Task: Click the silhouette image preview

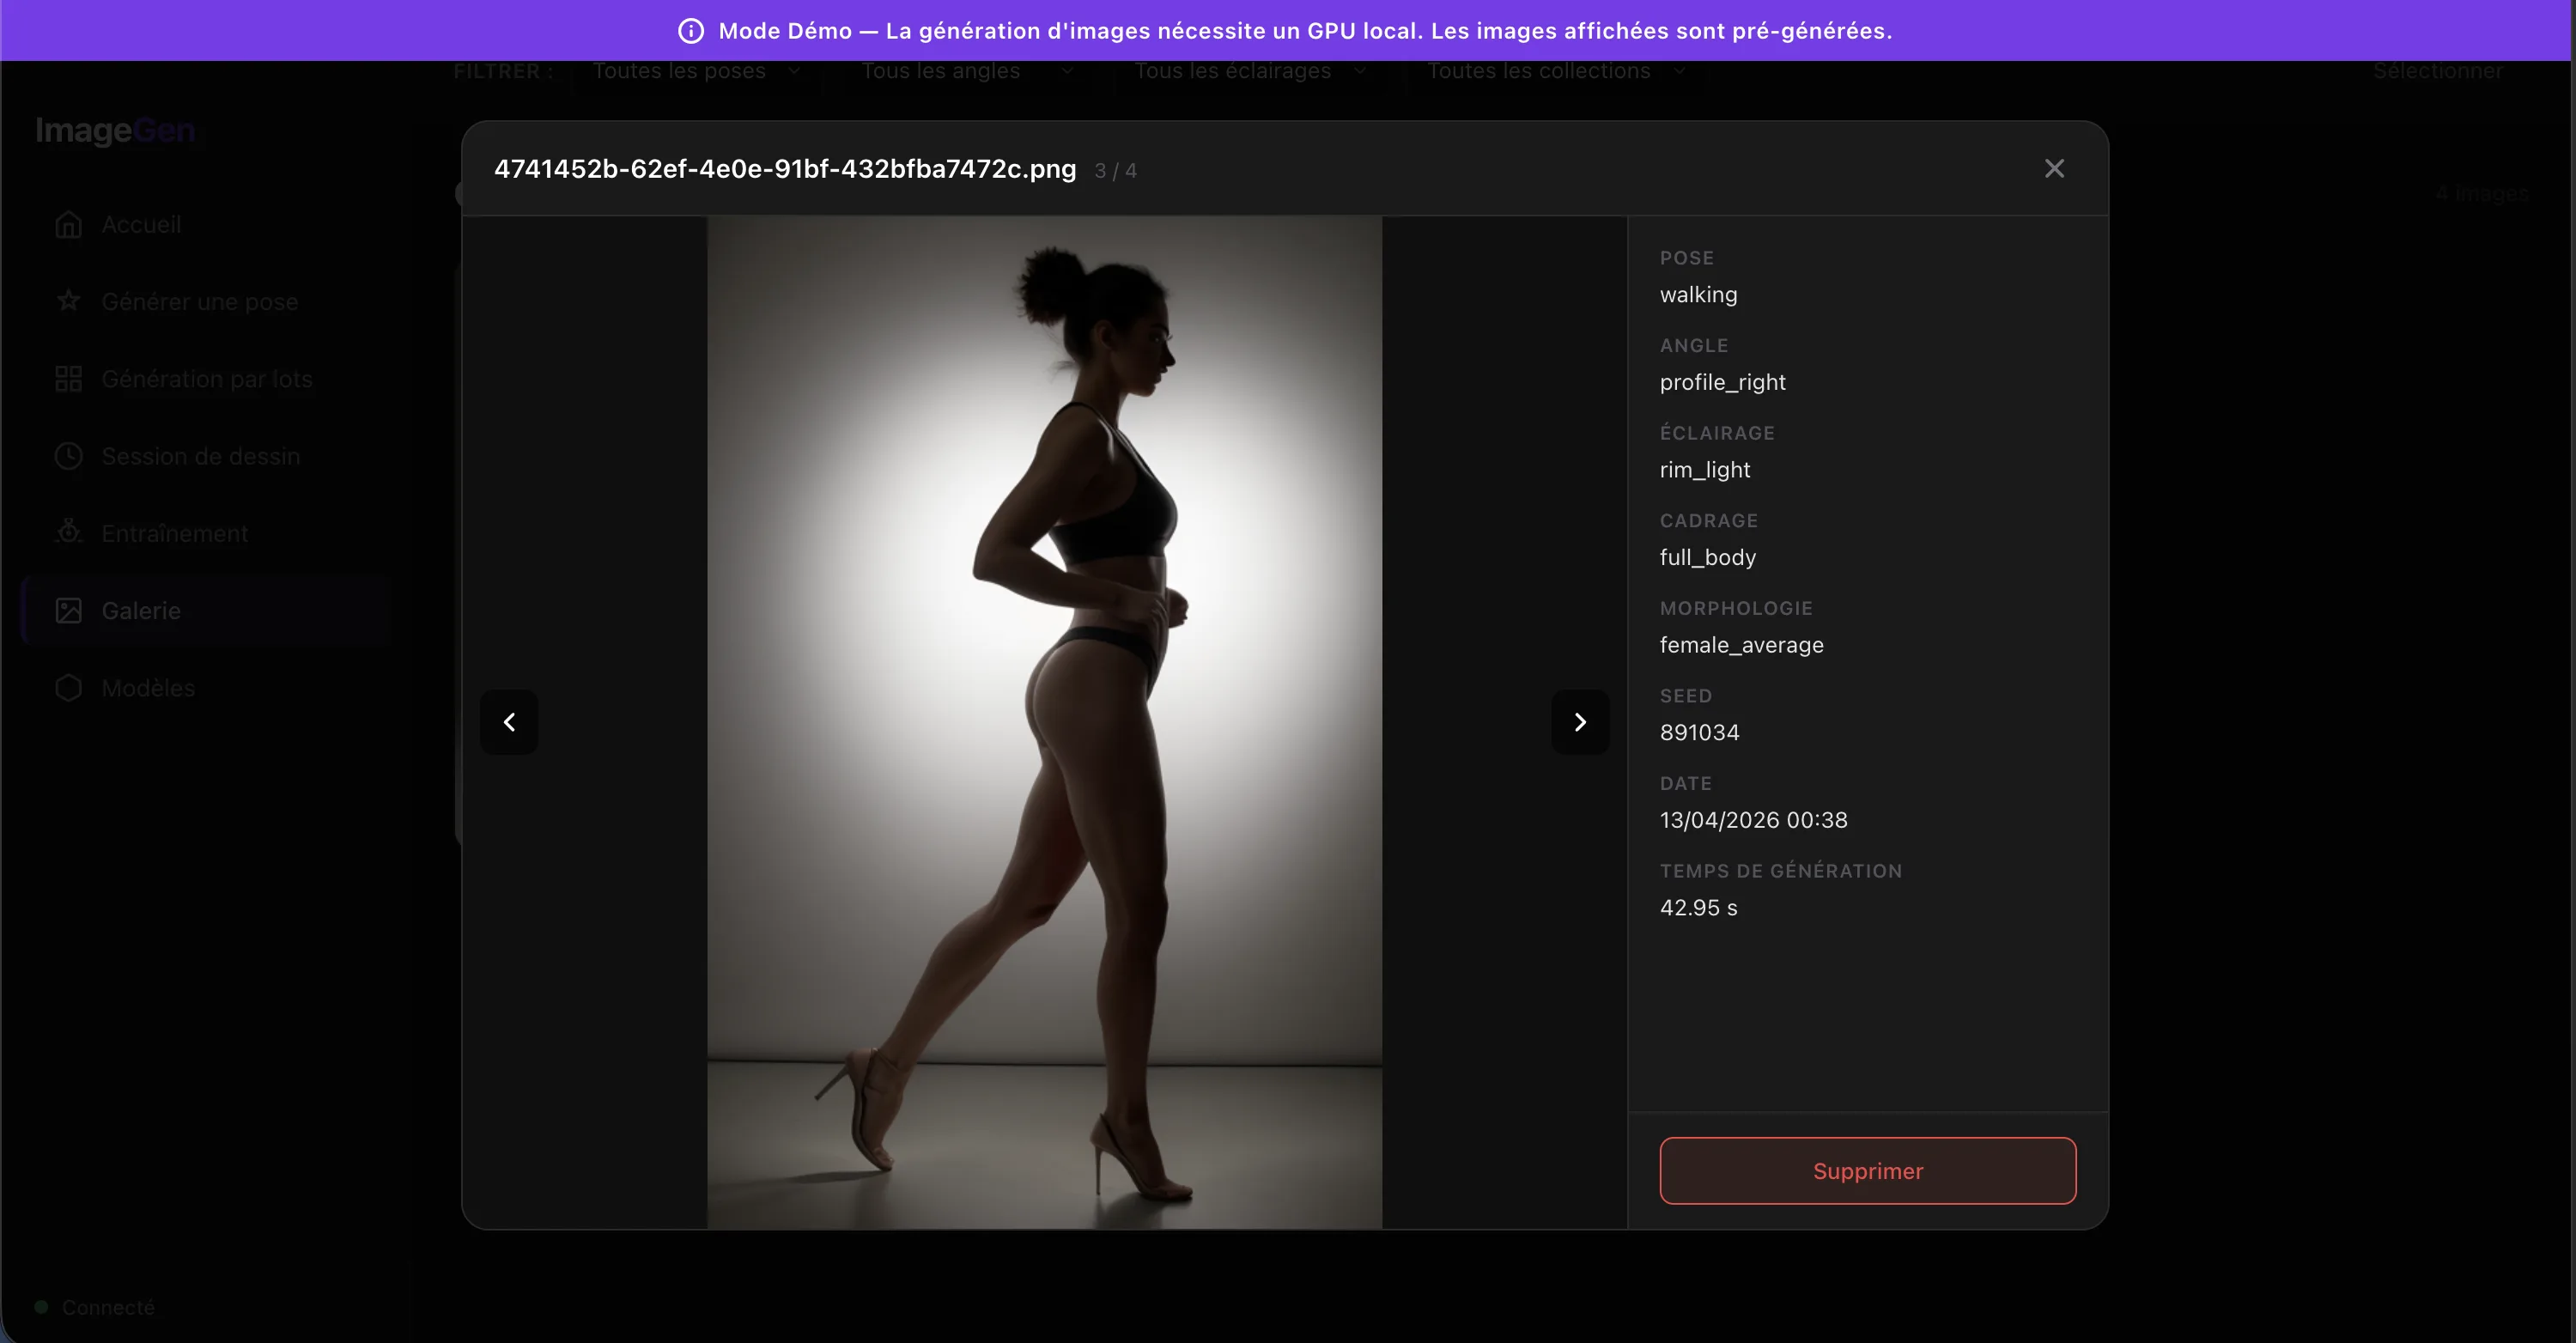Action: [1044, 722]
